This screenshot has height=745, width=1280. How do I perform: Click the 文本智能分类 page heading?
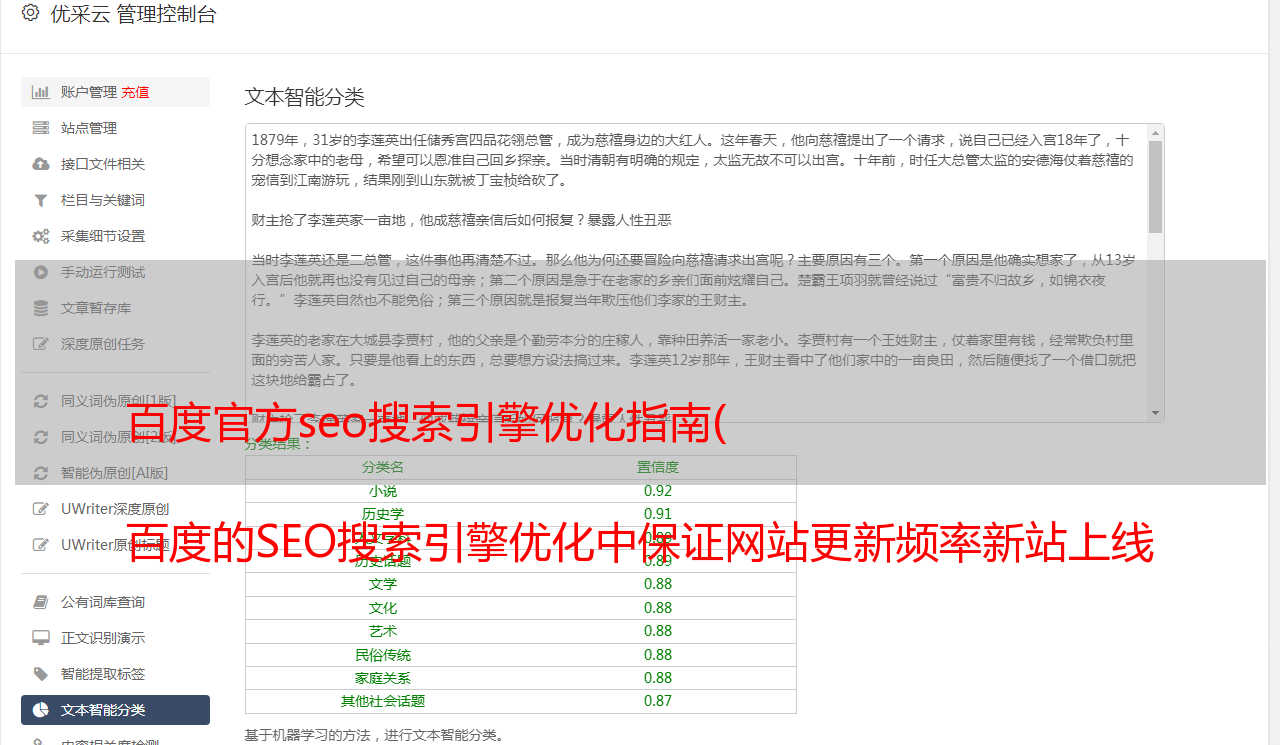tap(305, 97)
